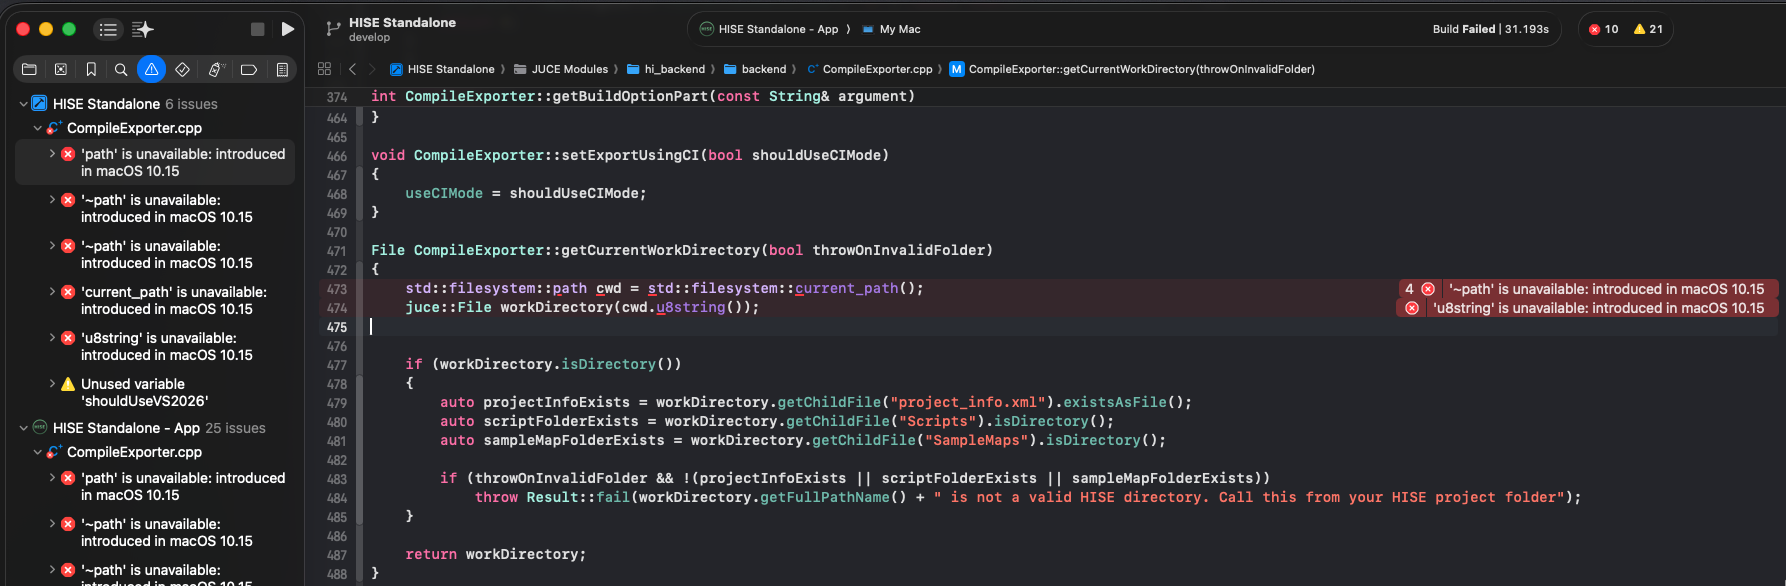Show the Project navigator folder icon

29,69
